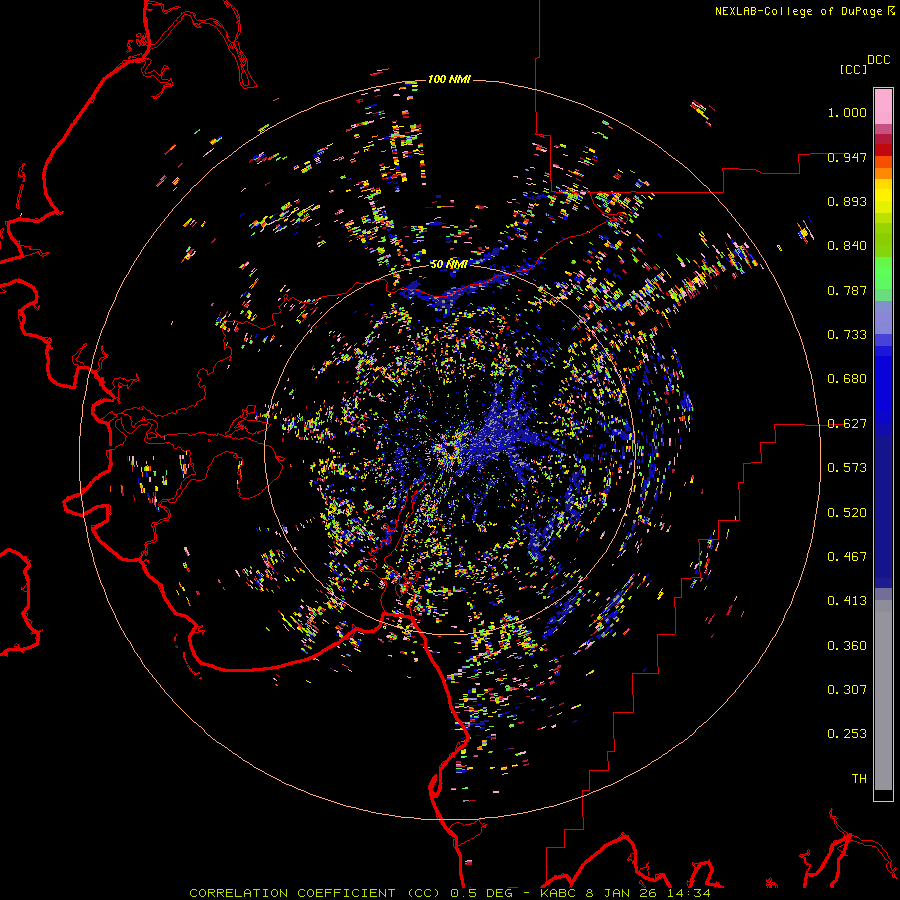Click the 0.787 scale value
The width and height of the screenshot is (900, 900).
point(847,290)
